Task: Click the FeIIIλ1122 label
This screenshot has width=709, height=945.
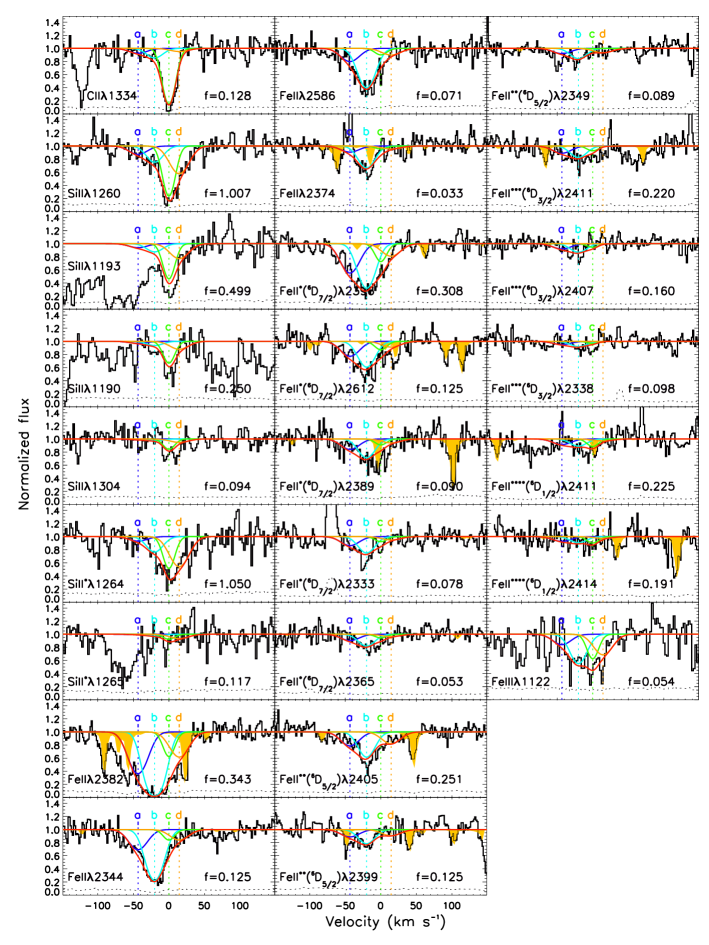Action: pos(523,681)
